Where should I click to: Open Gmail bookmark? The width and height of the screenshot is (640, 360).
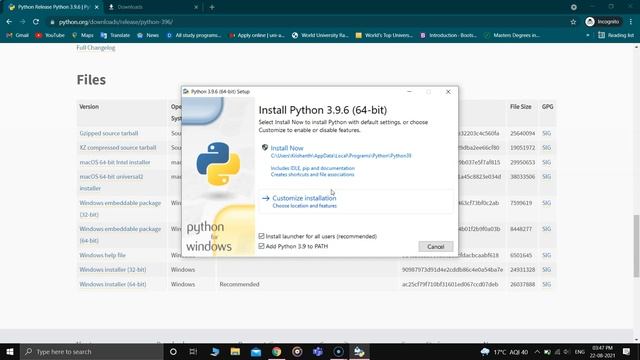[18, 36]
